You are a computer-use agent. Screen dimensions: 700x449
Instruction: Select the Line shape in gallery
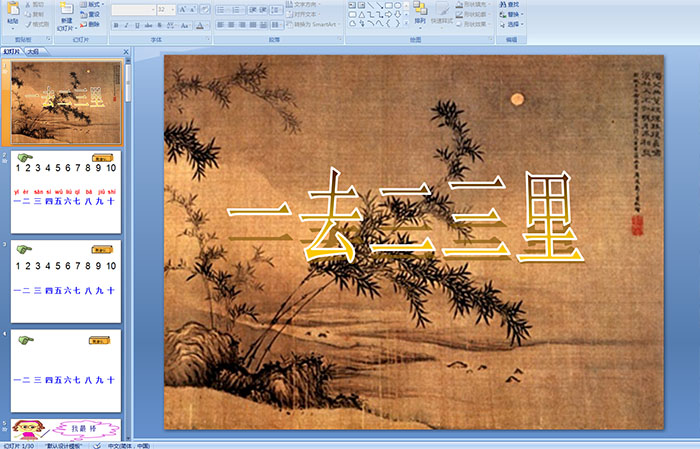point(371,5)
